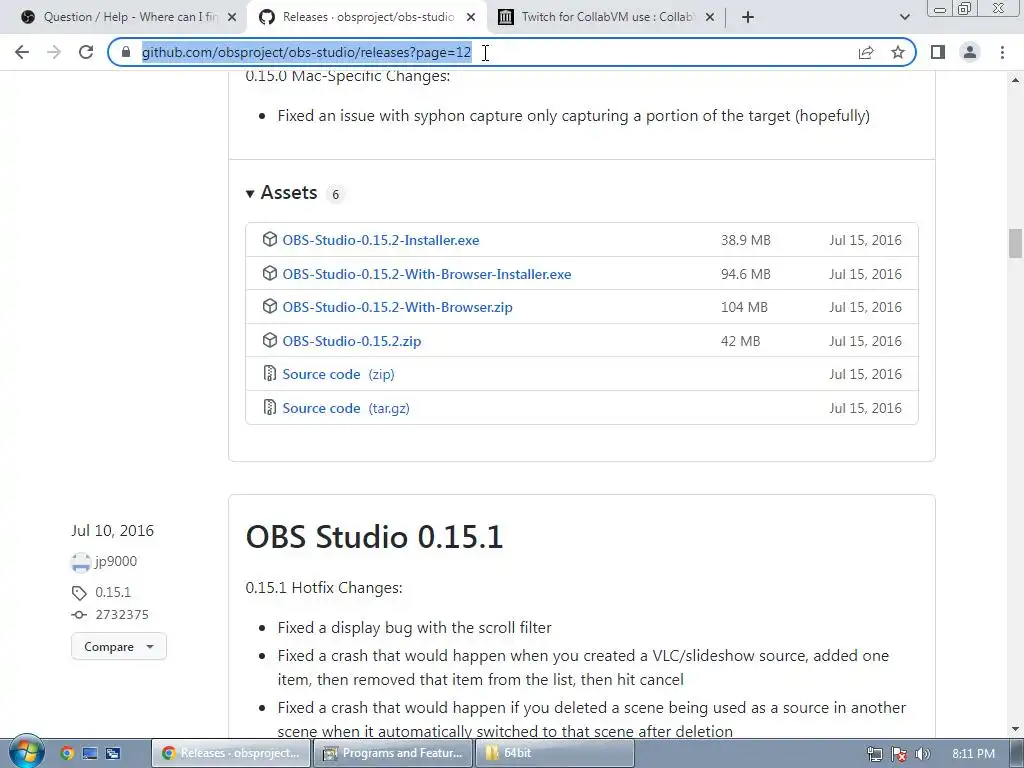Open a new tab with the plus button

[x=748, y=17]
